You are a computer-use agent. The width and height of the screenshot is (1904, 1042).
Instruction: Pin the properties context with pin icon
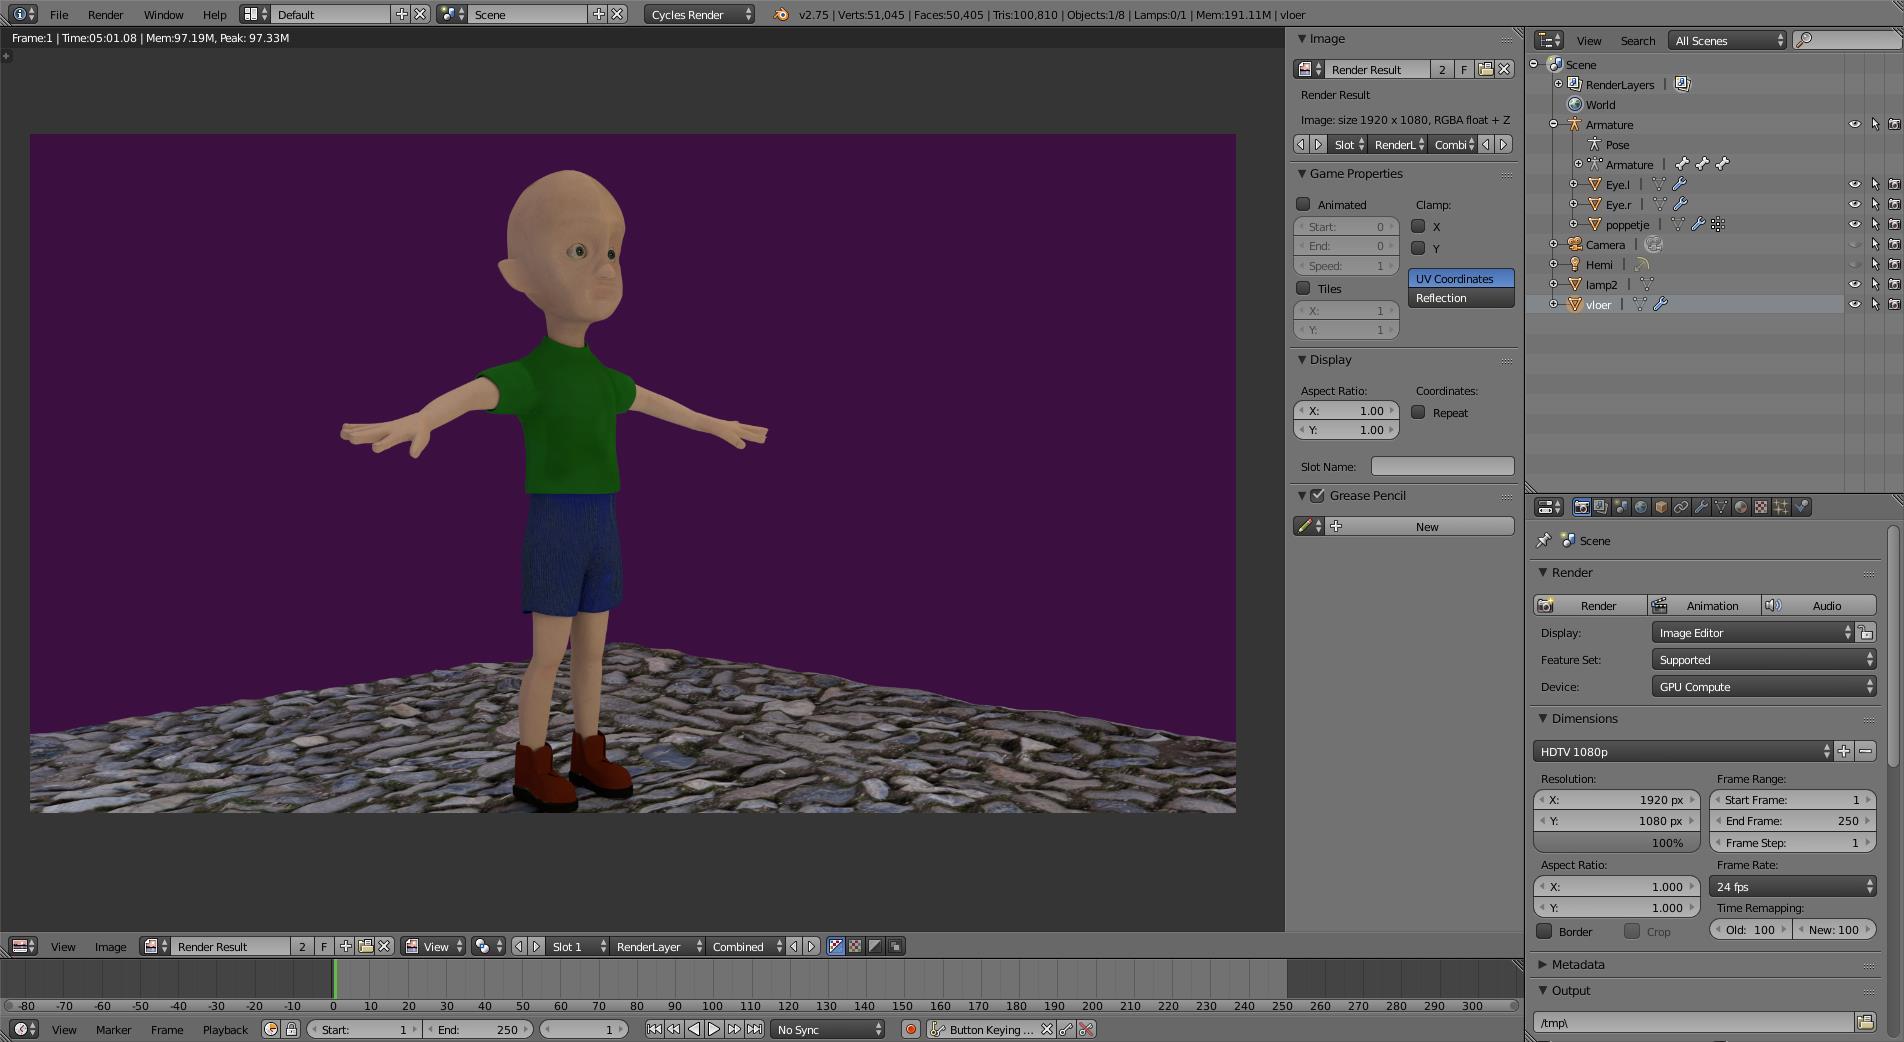point(1544,541)
